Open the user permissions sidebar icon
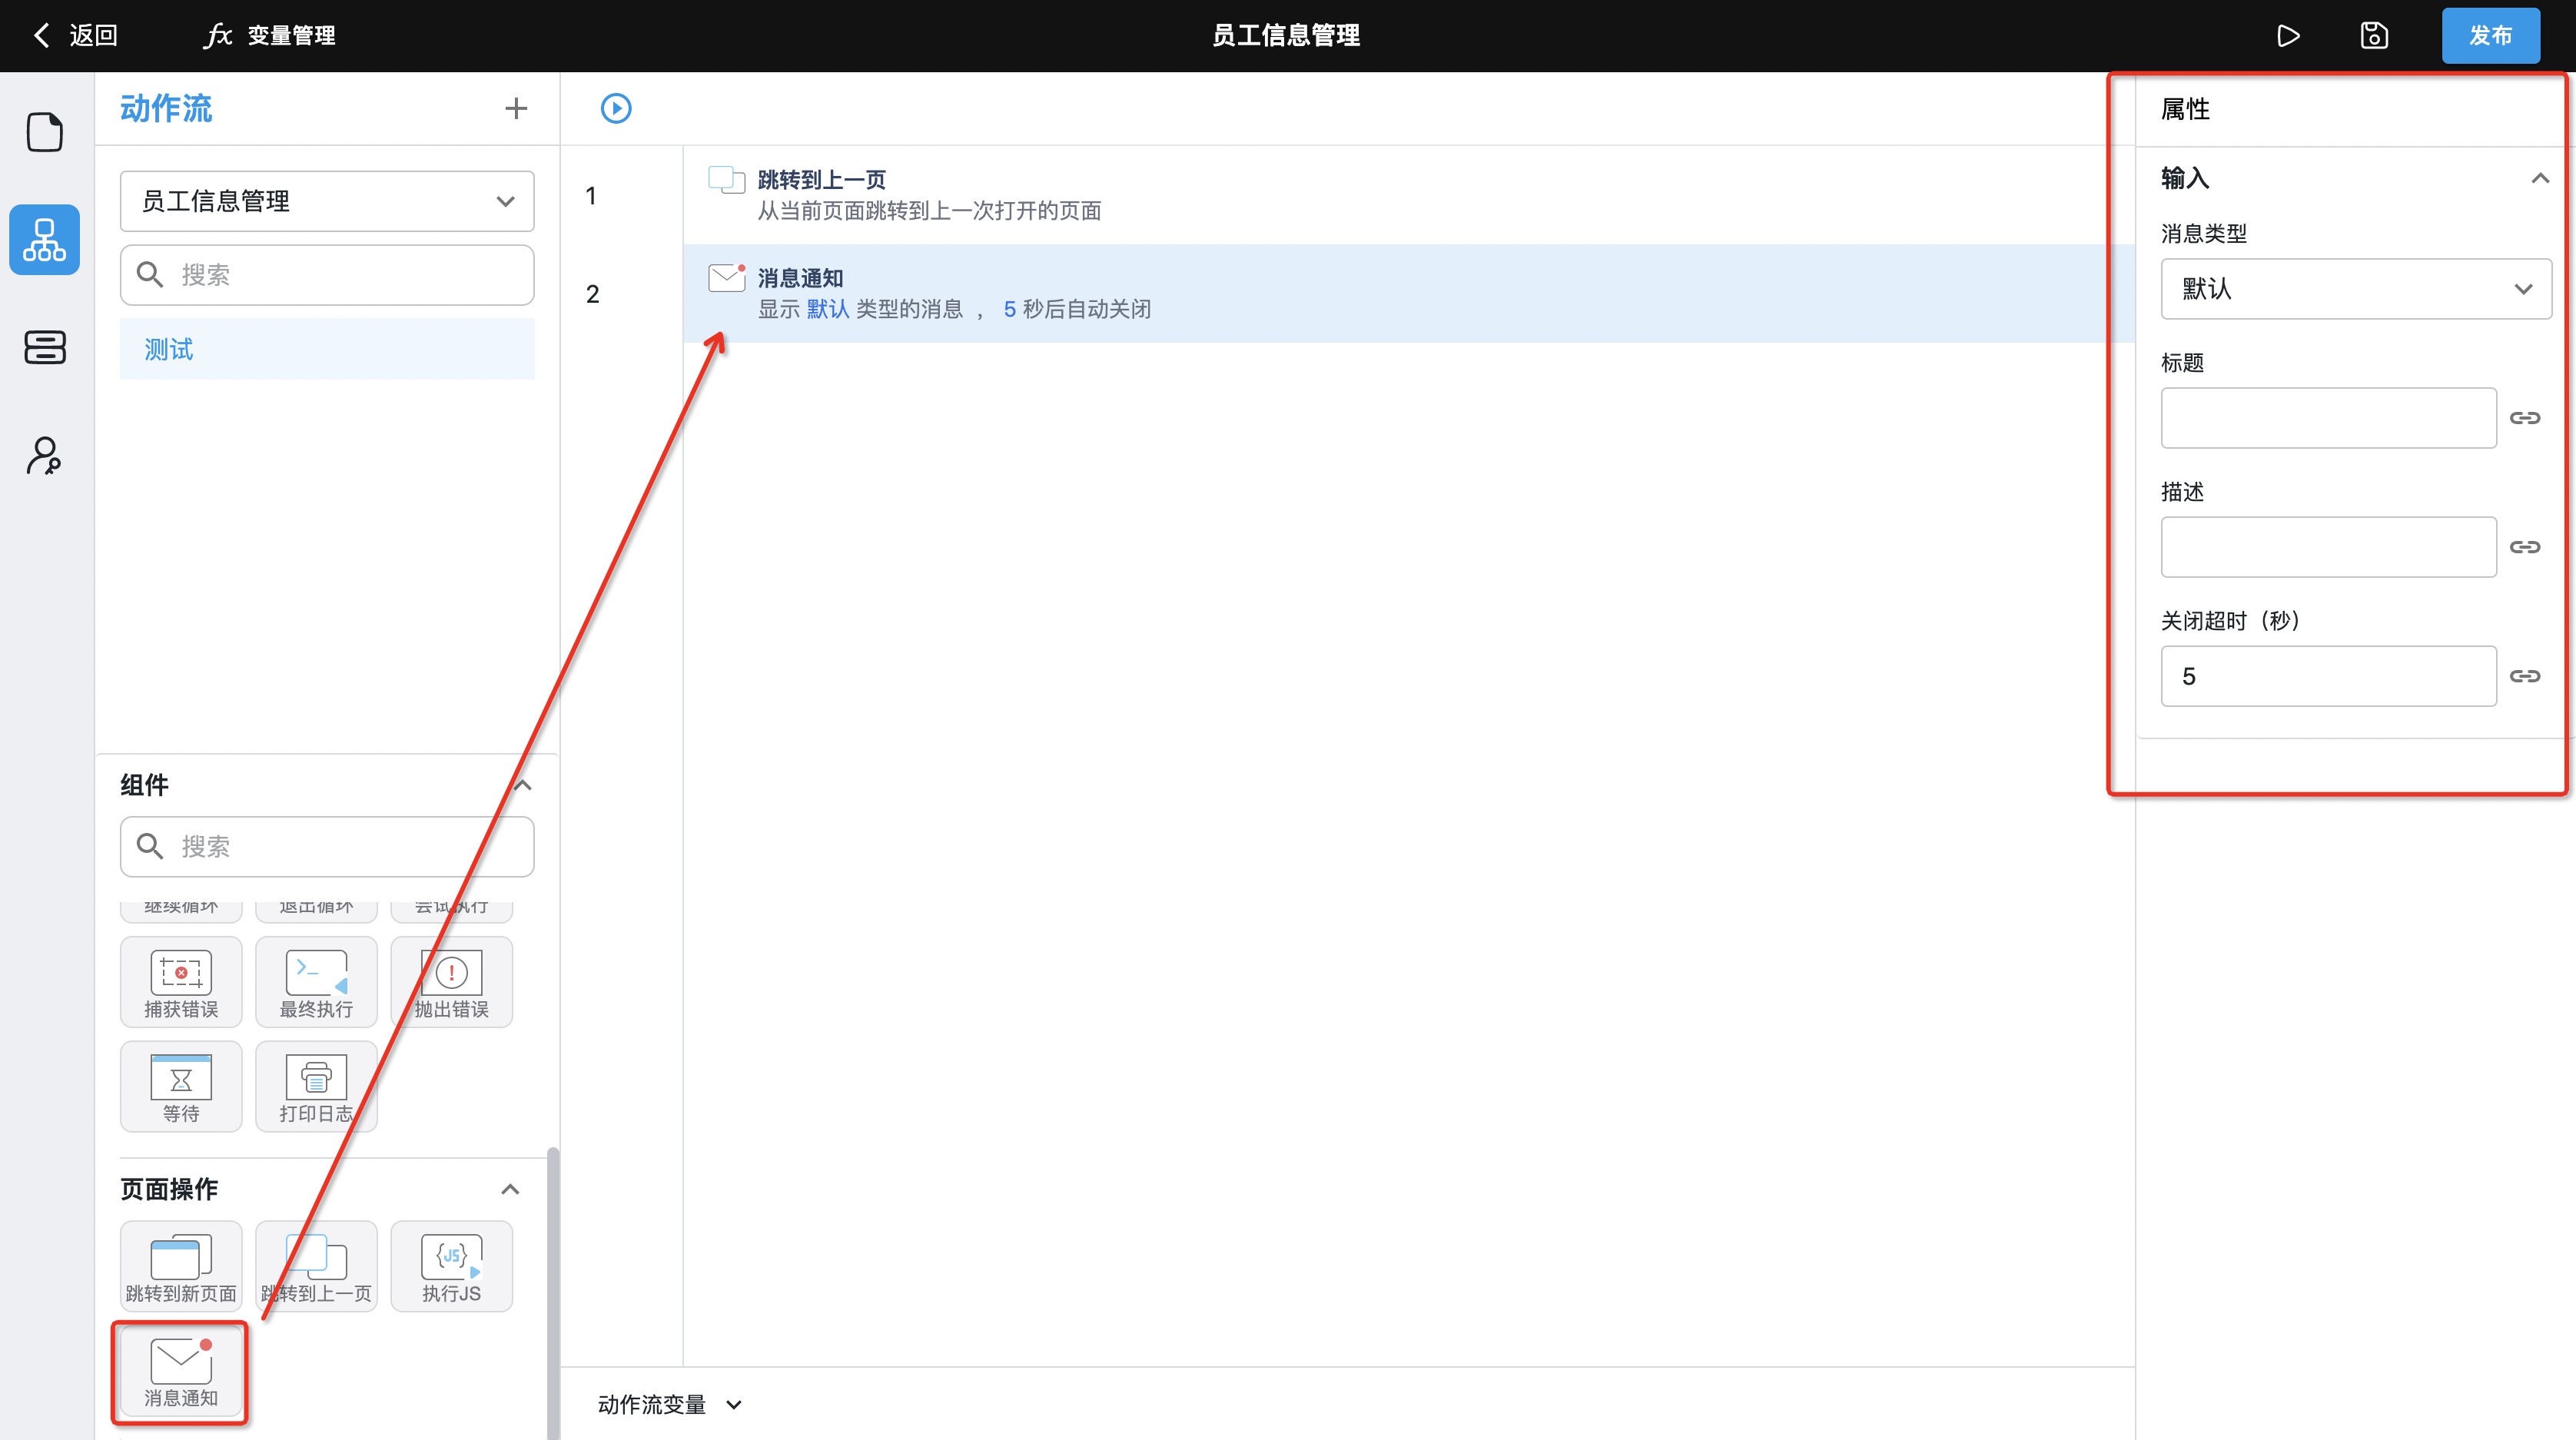Viewport: 2576px width, 1440px height. tap(45, 456)
